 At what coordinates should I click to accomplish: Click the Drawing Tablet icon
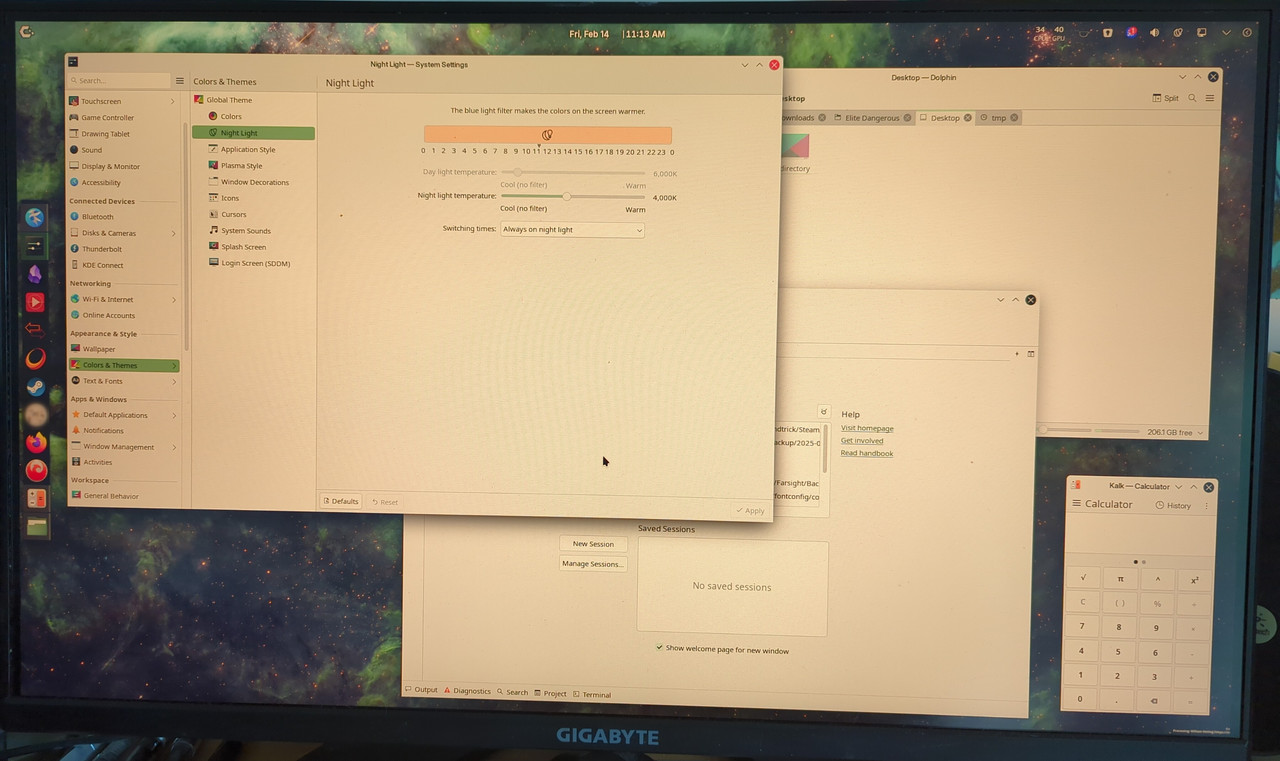(x=74, y=134)
